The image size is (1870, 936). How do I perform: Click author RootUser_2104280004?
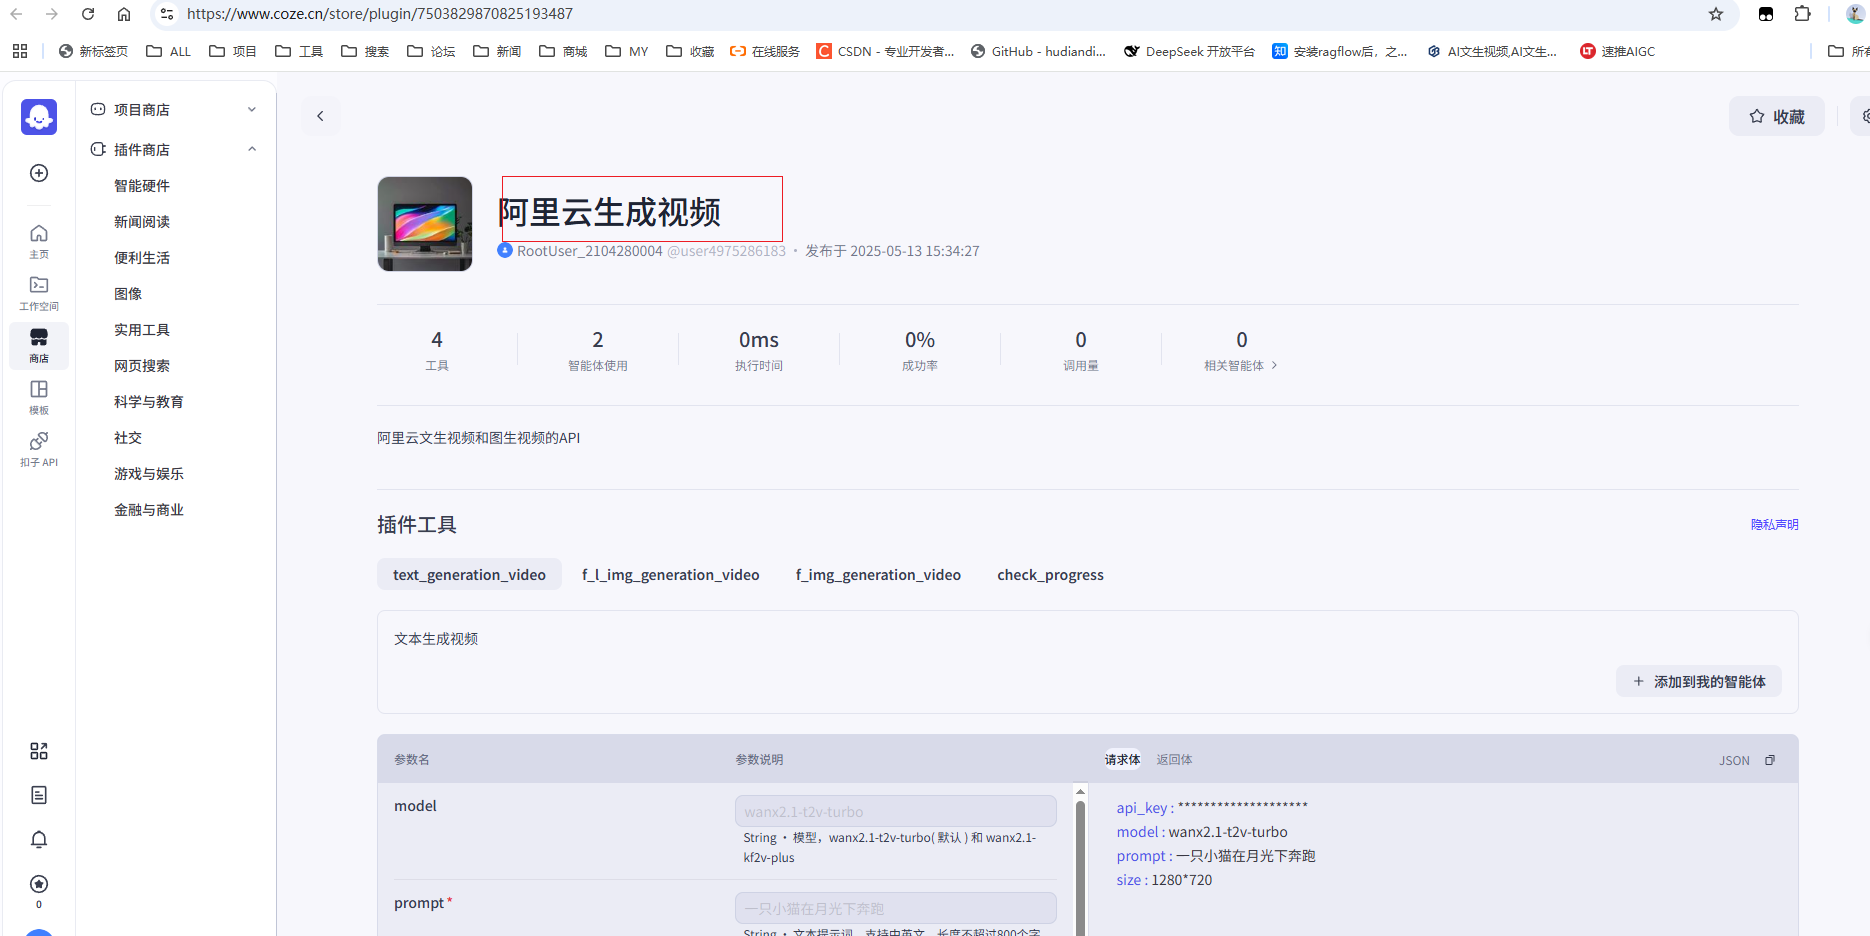pos(589,251)
